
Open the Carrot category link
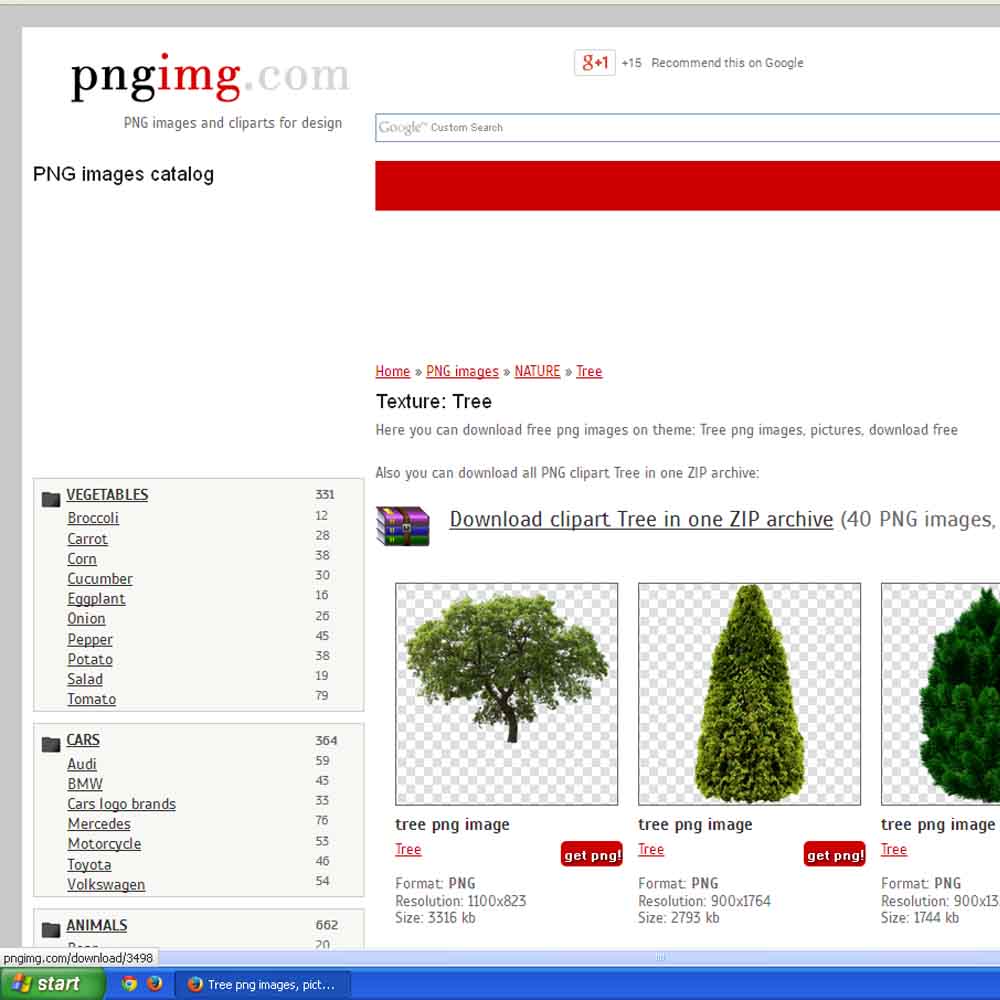[x=87, y=539]
